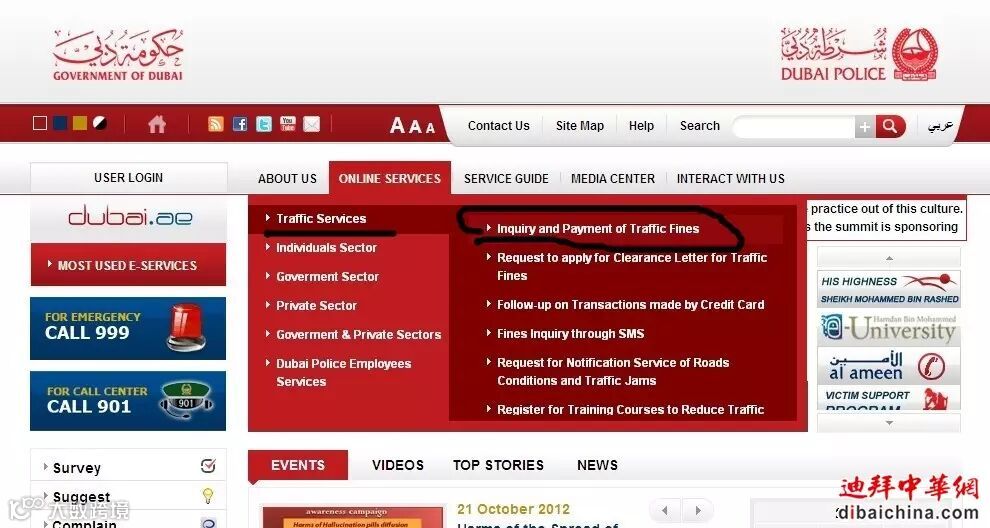This screenshot has height=528, width=990.
Task: Open the e-University banner
Action: click(x=889, y=328)
